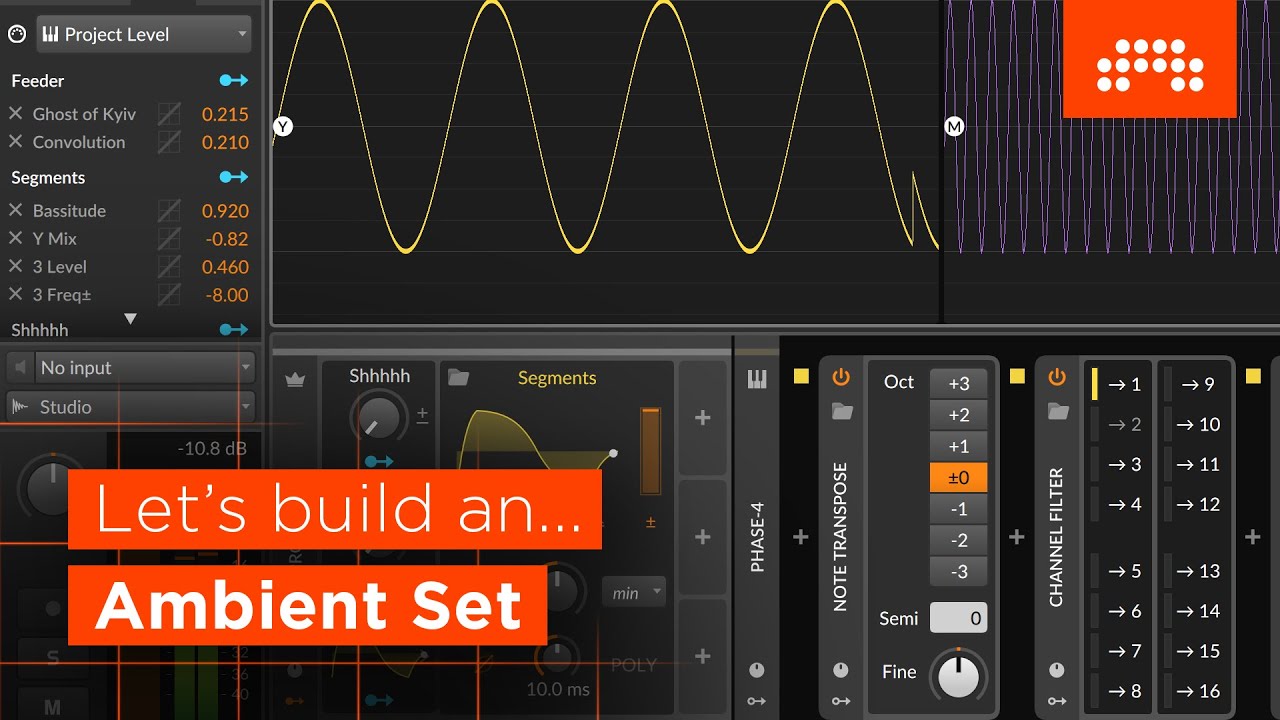Select the ±0 octave button

coord(958,477)
